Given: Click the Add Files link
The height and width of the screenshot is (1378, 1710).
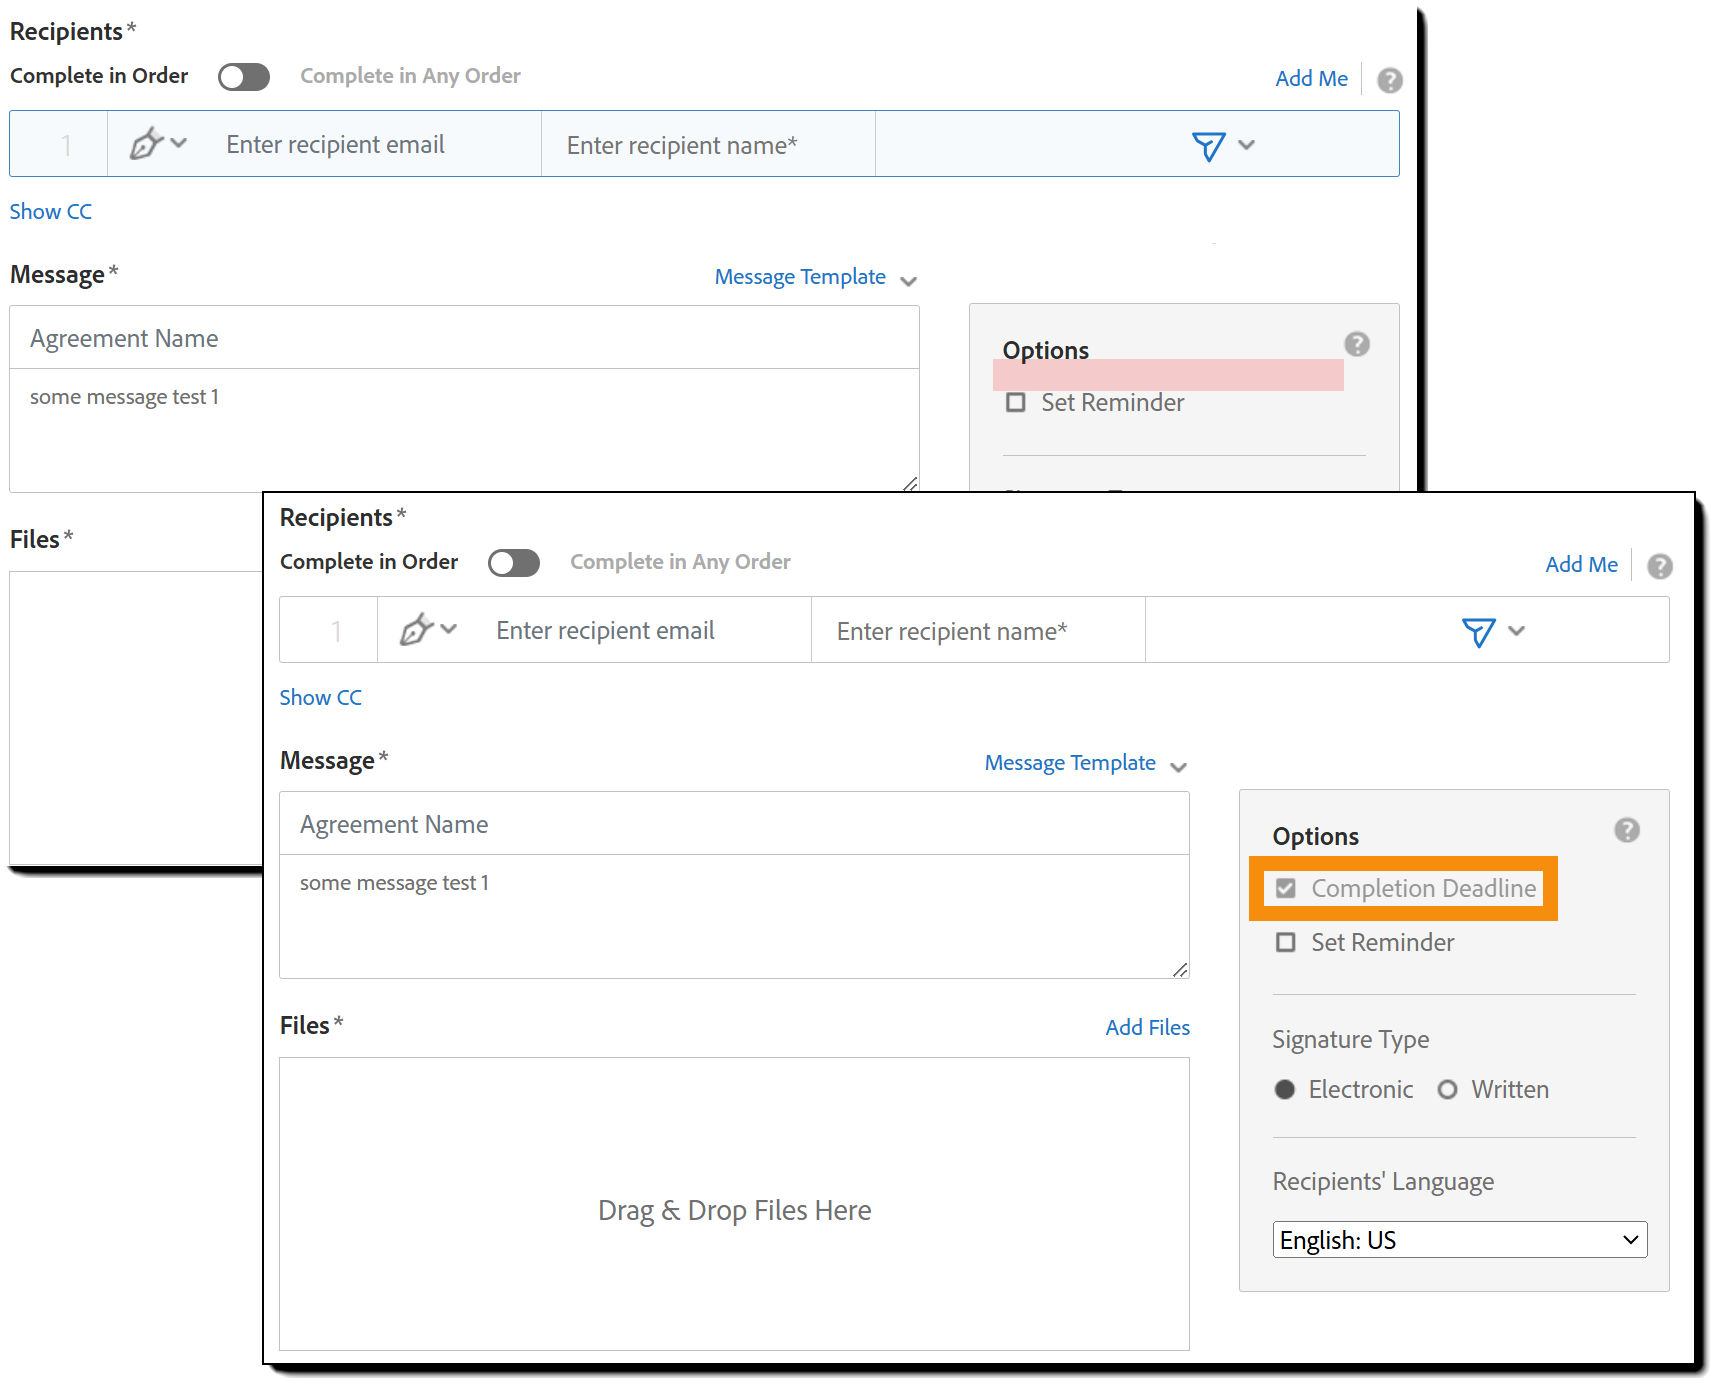Looking at the screenshot, I should 1147,1027.
